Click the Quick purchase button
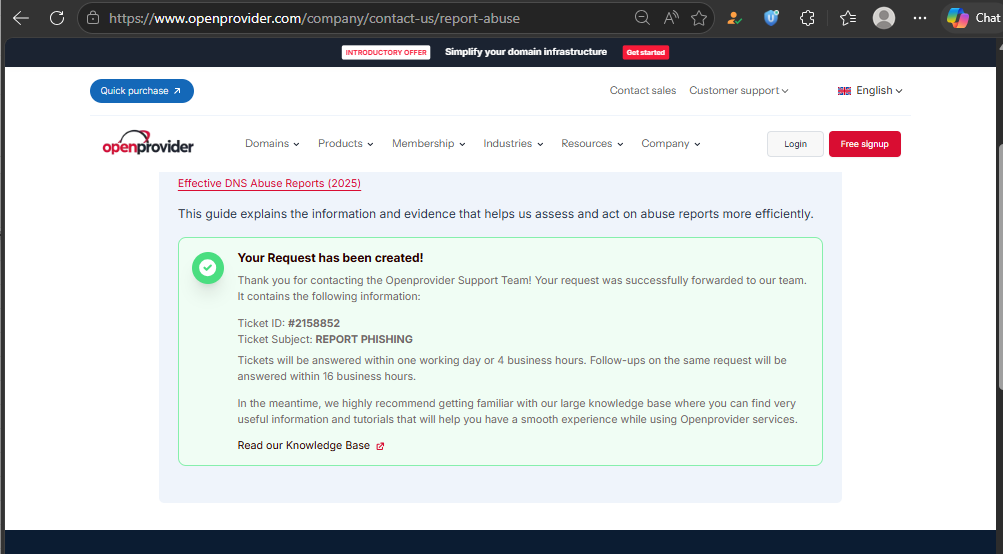 tap(141, 91)
